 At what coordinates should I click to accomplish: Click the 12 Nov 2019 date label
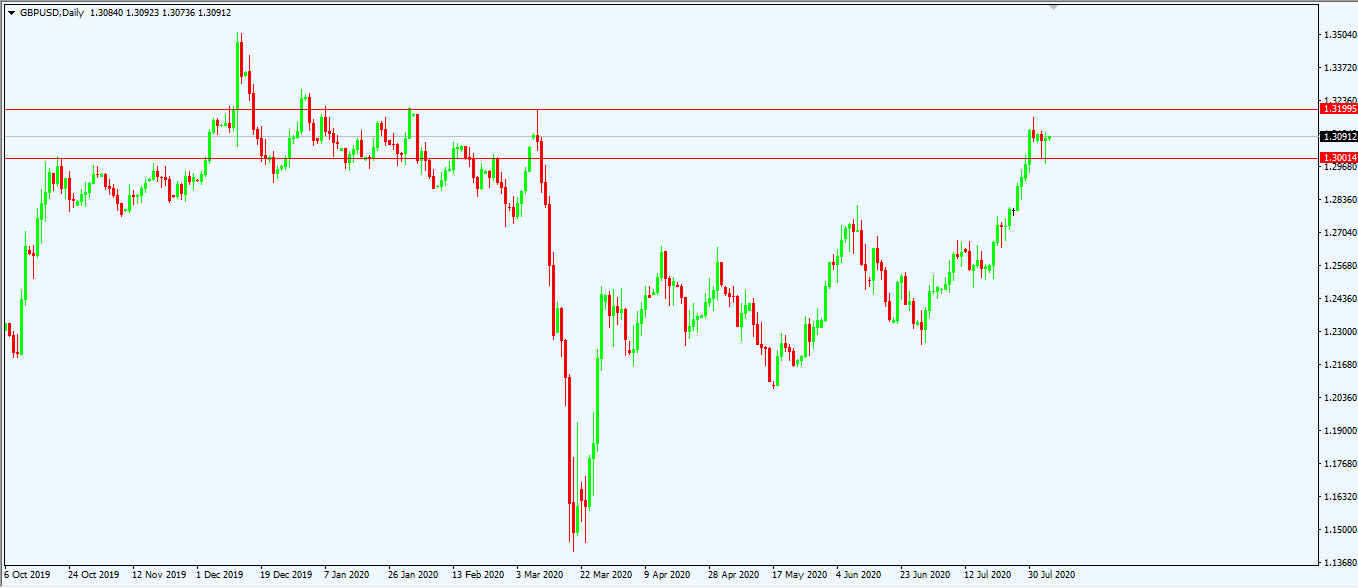click(x=158, y=576)
